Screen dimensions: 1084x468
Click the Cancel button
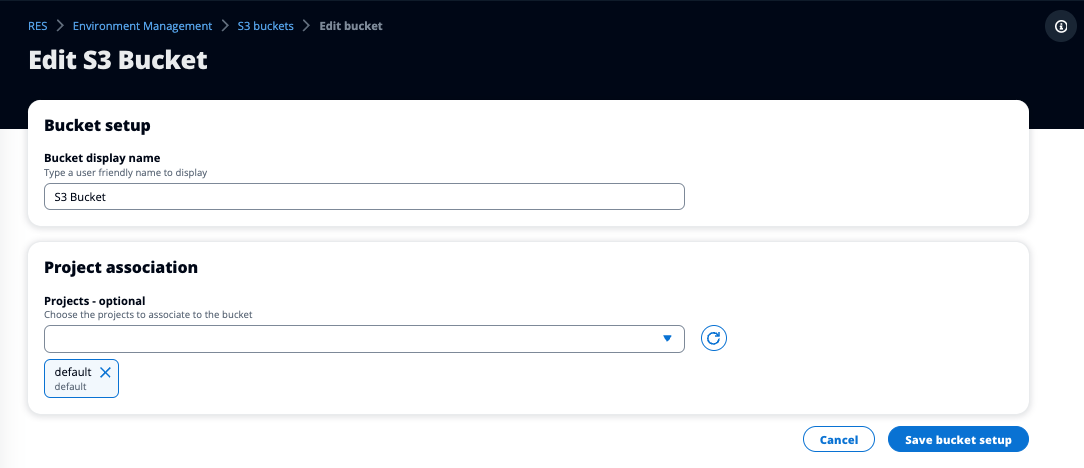click(x=838, y=439)
